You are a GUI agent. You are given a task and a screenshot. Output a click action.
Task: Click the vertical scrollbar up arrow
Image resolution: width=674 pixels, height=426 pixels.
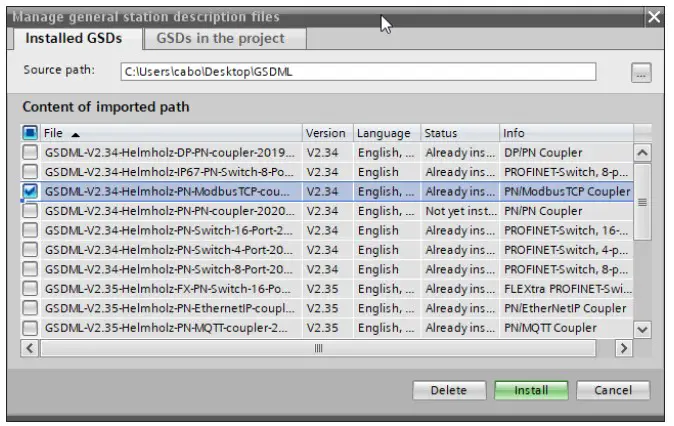pos(642,153)
